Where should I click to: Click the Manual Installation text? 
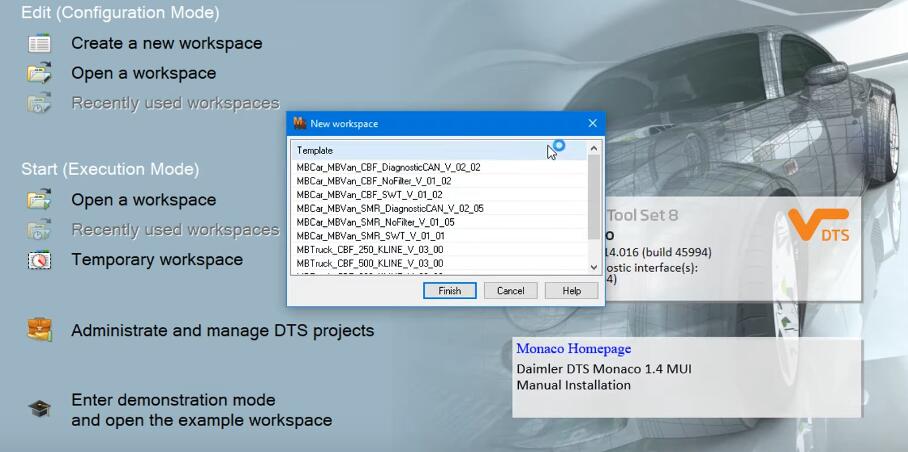pos(573,385)
